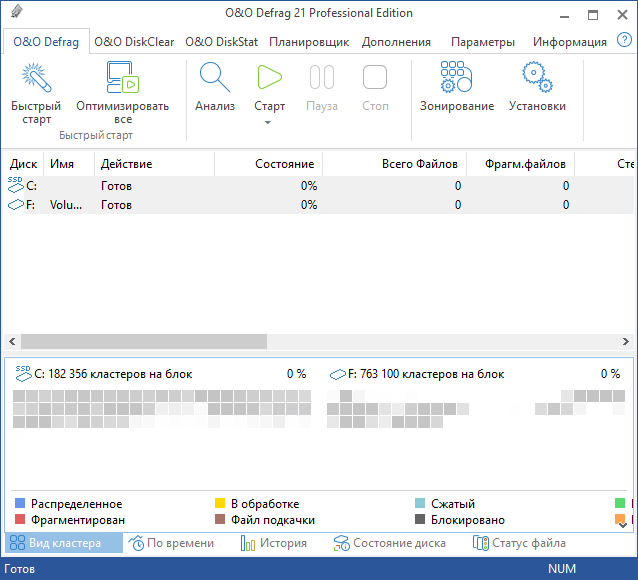Click NUM indicator in status bar
Image resolution: width=638 pixels, height=580 pixels.
tap(562, 568)
